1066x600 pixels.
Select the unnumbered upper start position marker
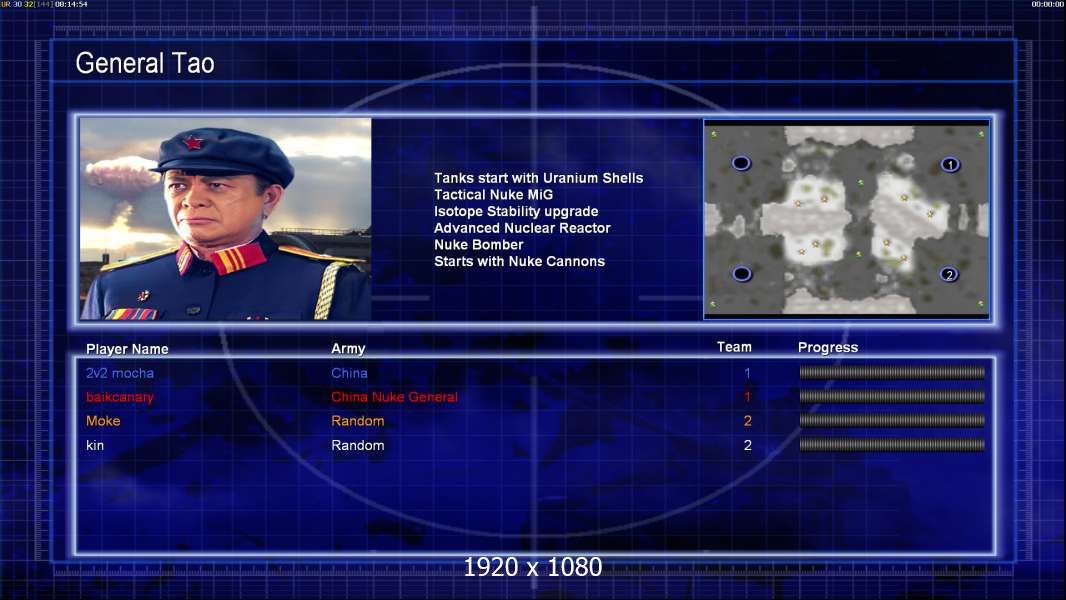click(x=741, y=163)
